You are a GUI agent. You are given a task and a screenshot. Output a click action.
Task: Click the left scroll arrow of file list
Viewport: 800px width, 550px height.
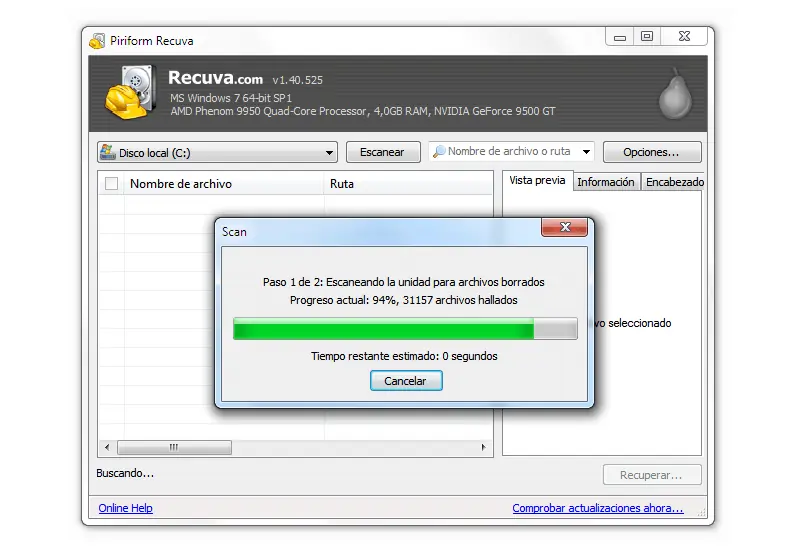point(107,447)
